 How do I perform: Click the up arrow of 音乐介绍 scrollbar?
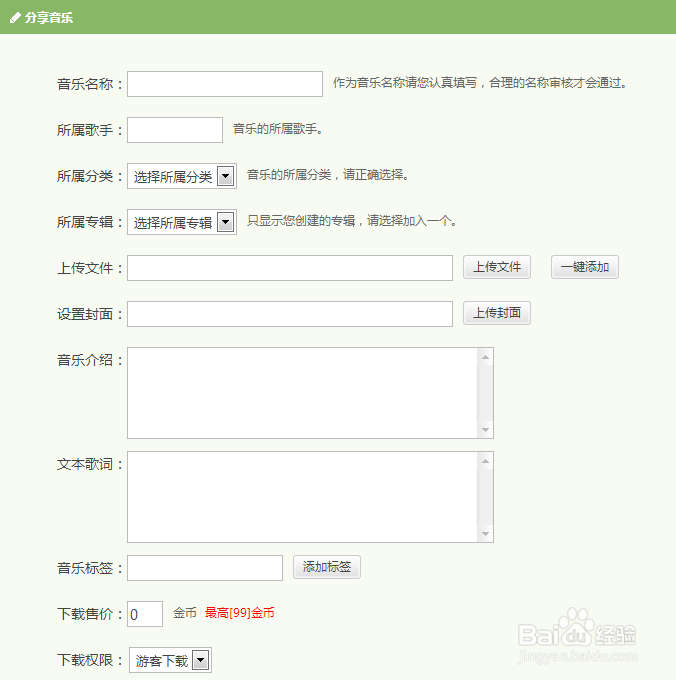(485, 357)
